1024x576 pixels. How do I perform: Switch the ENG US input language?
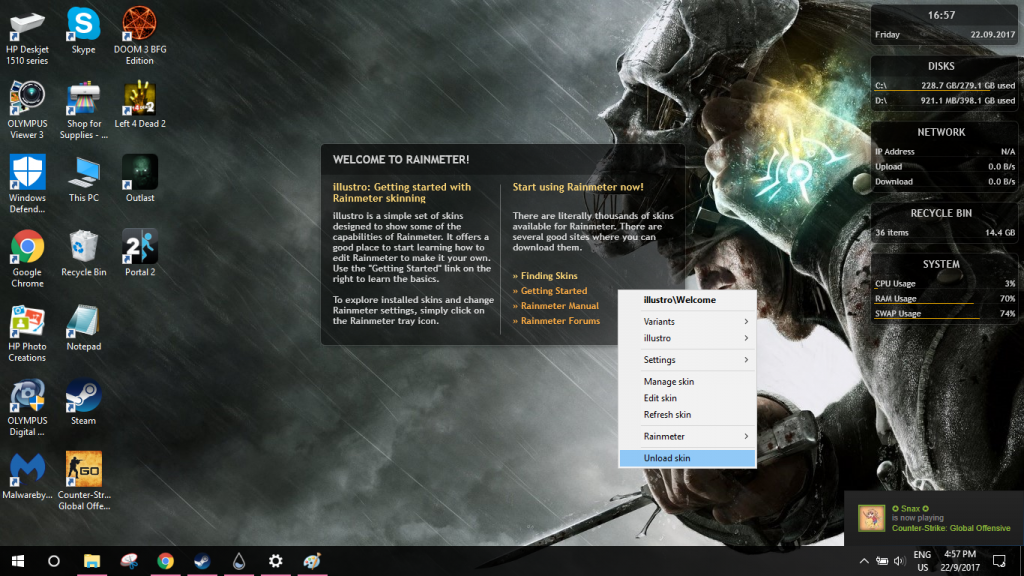coord(922,561)
